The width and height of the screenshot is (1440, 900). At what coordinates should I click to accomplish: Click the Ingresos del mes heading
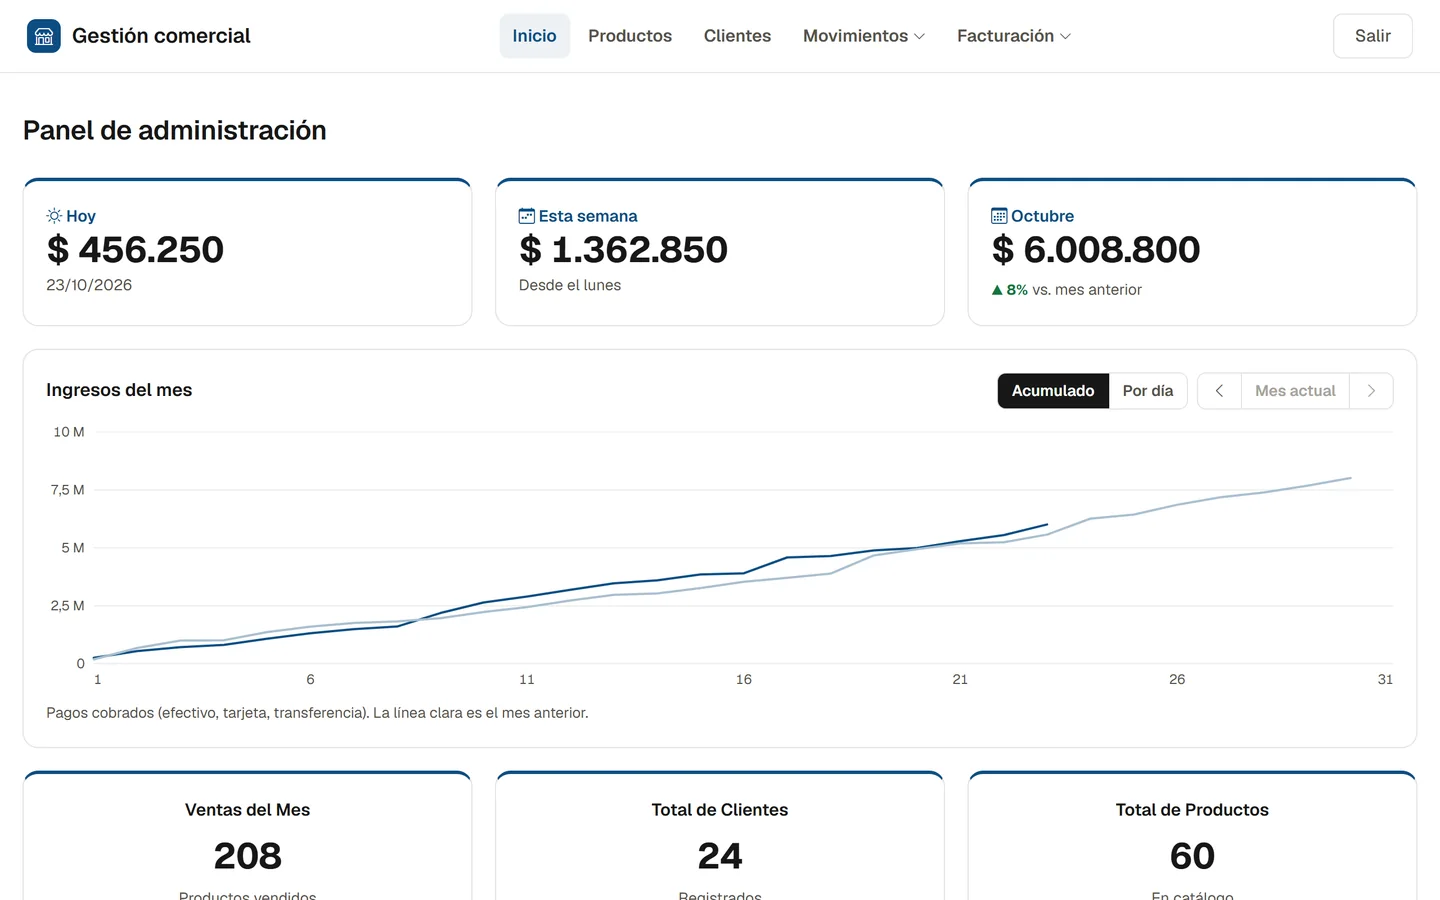coord(119,390)
